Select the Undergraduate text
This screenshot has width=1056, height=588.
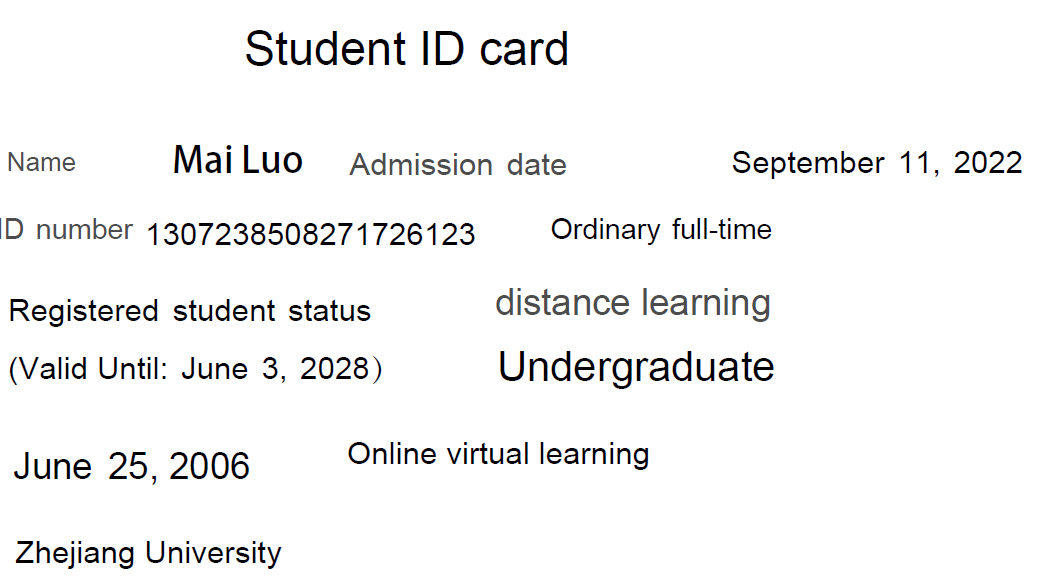click(x=636, y=367)
